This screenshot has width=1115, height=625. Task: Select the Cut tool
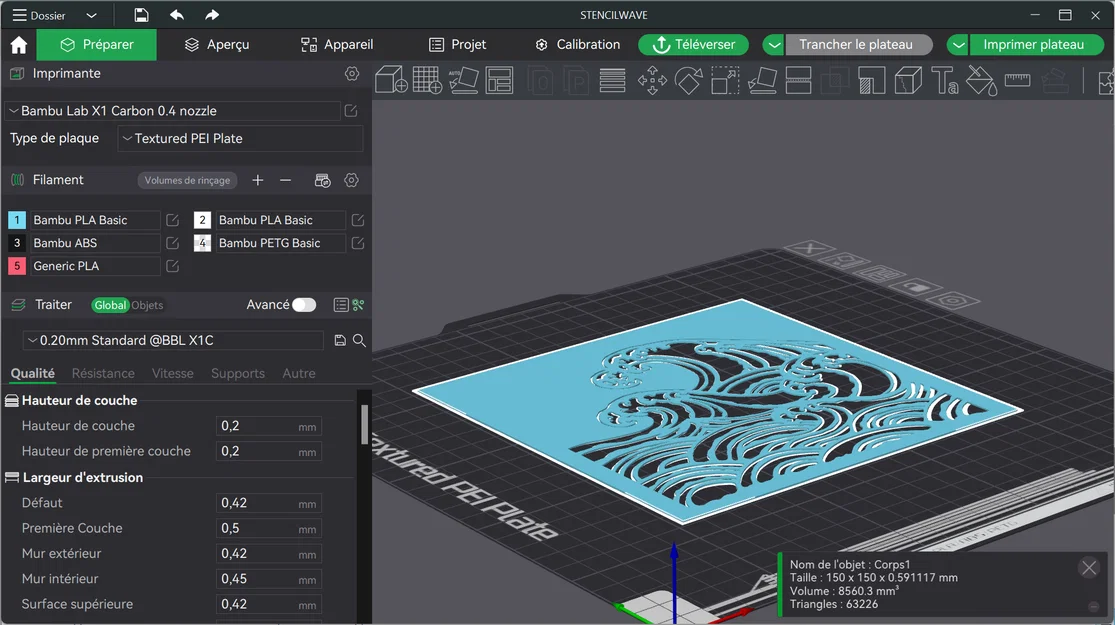798,80
